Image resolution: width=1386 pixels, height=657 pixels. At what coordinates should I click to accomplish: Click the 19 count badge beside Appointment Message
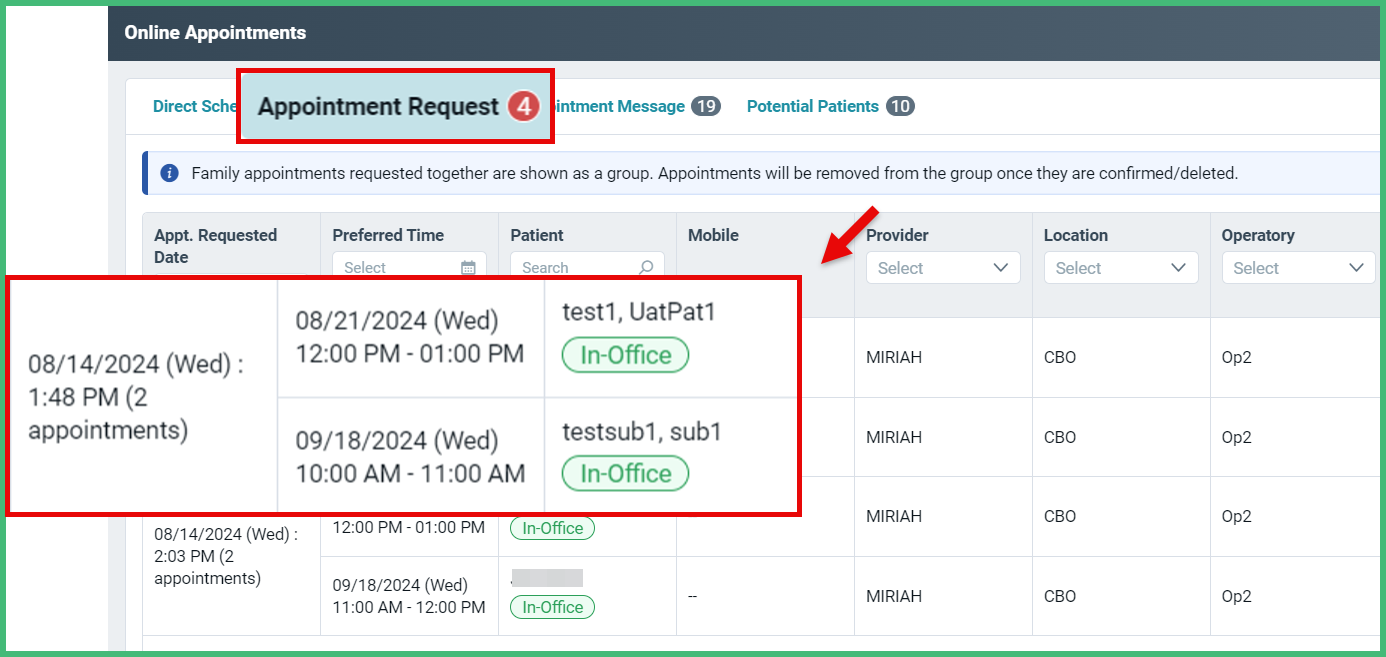(708, 105)
